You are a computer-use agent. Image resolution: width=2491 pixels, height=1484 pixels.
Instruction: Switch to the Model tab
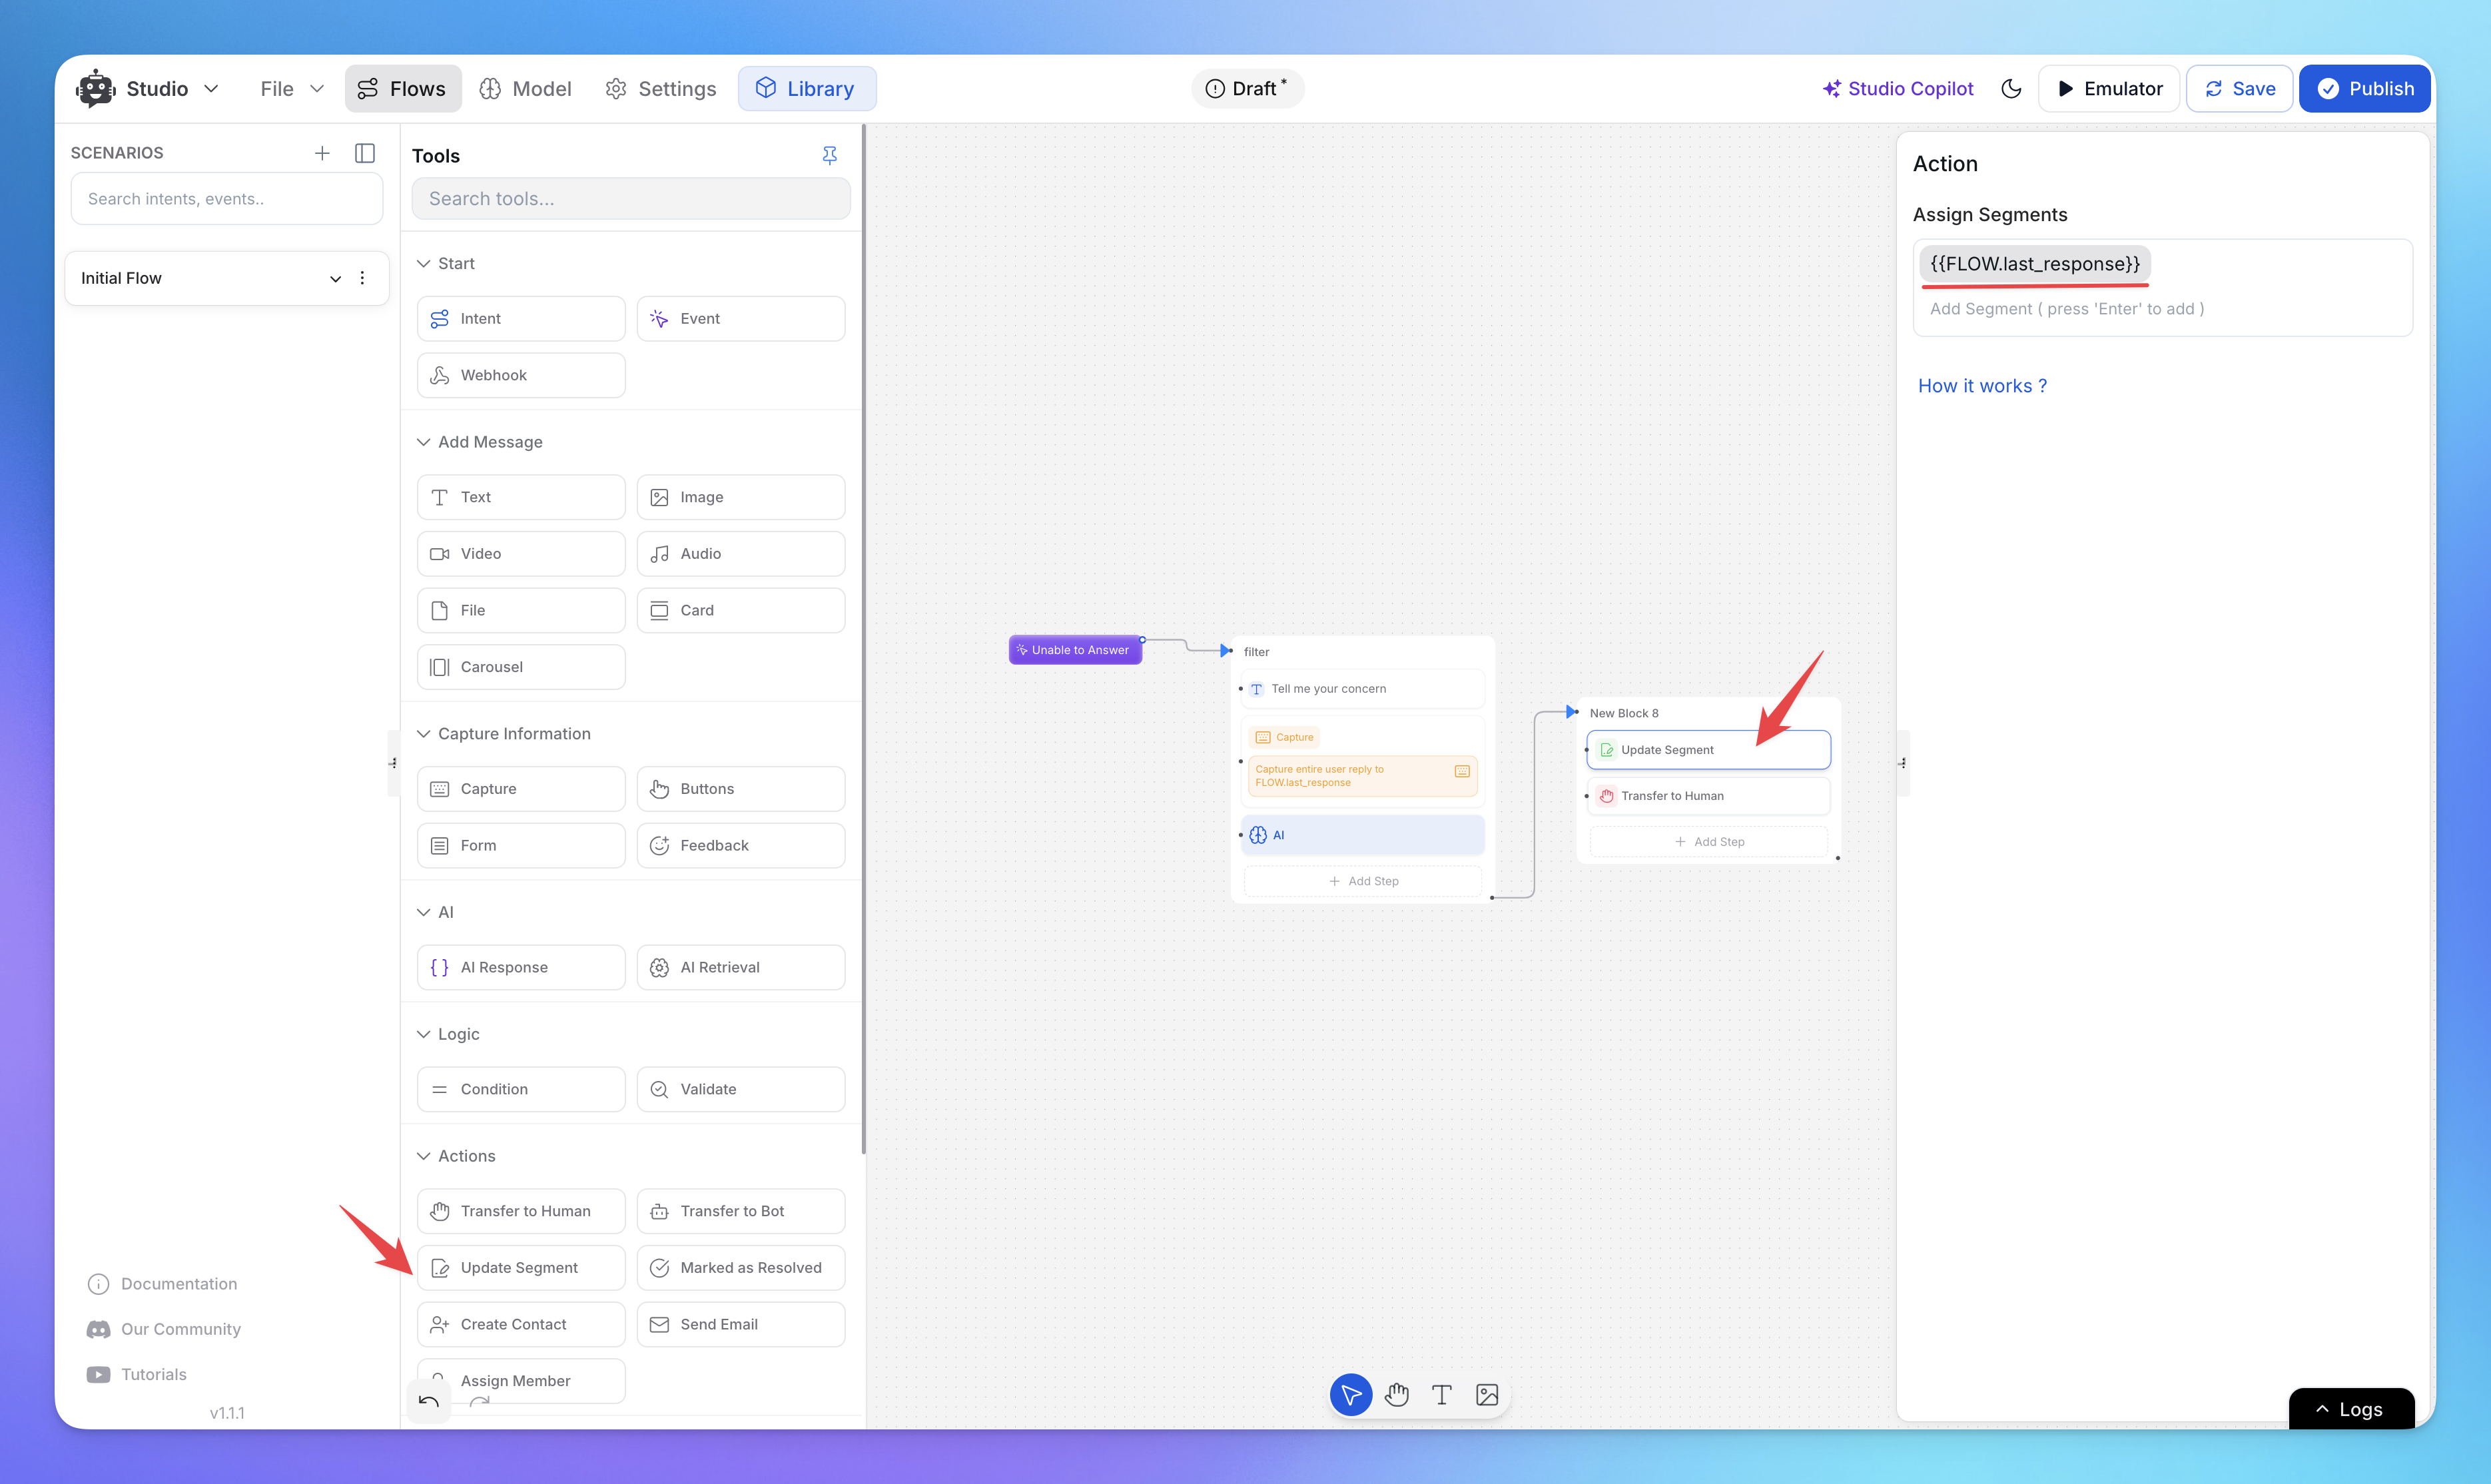(525, 88)
